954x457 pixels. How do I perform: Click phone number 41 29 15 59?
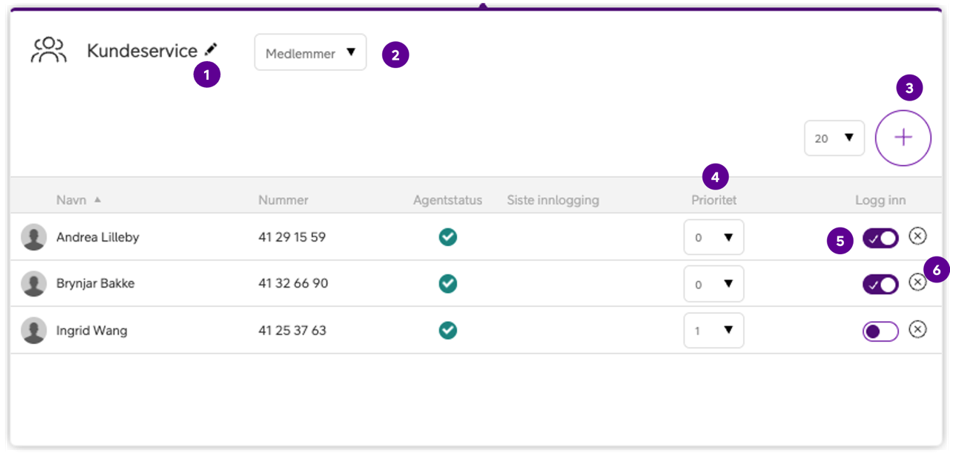click(292, 237)
